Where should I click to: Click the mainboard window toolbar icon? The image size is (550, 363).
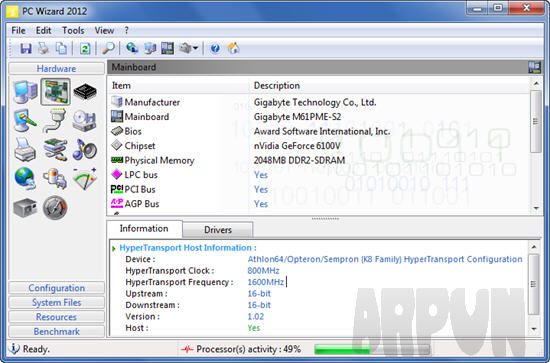(x=167, y=48)
